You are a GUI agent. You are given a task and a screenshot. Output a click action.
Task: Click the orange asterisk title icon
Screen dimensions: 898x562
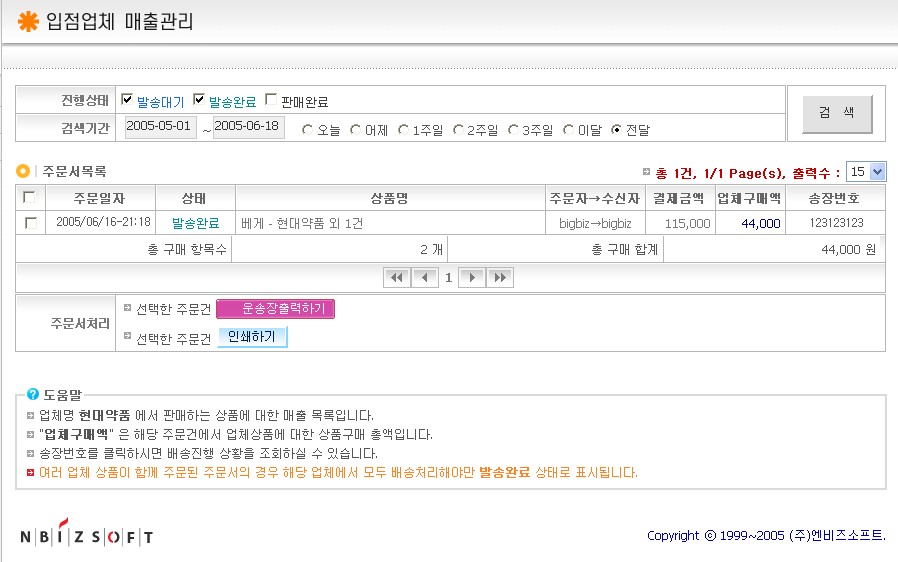28,21
